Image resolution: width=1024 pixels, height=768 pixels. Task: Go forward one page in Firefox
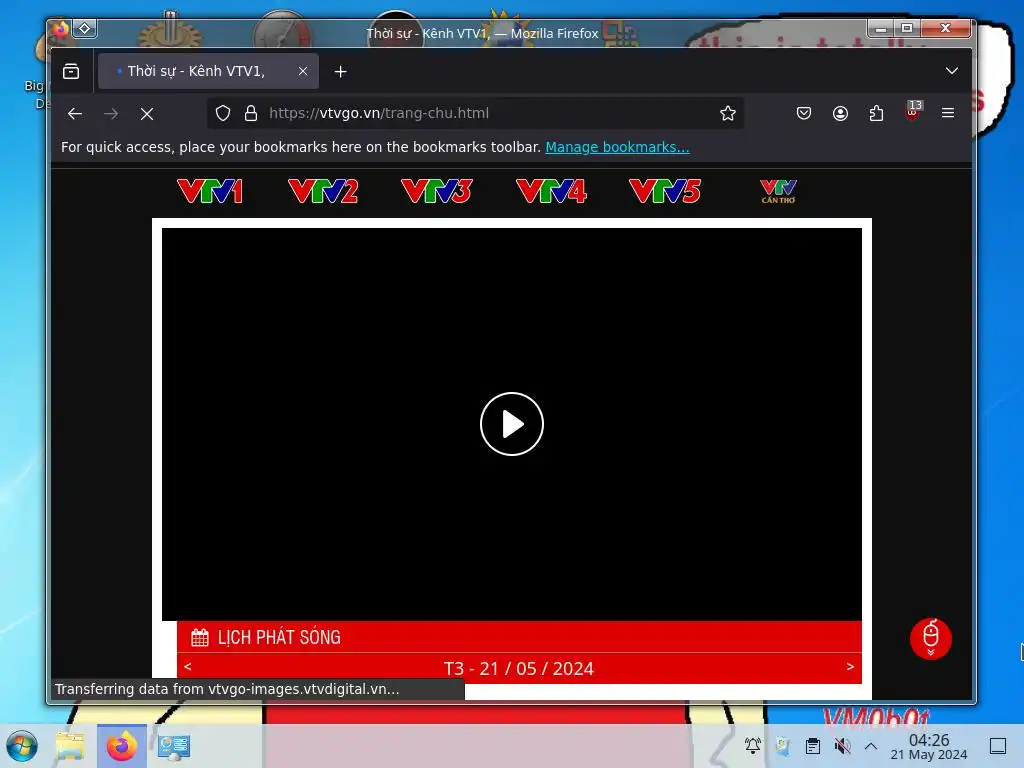pos(111,114)
